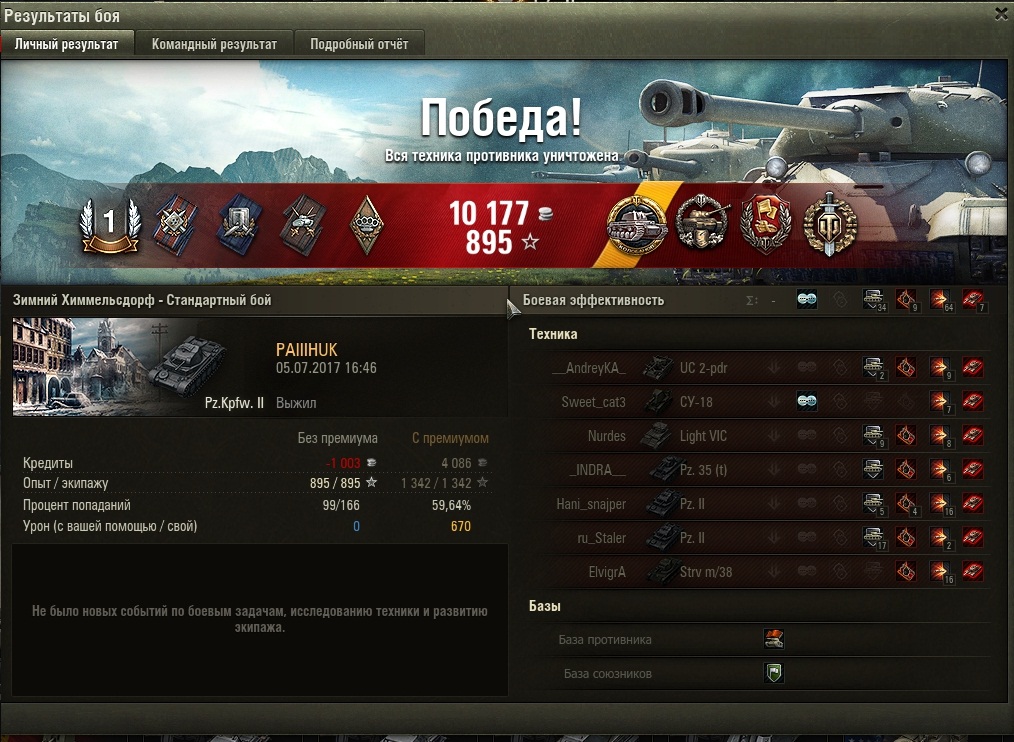Viewport: 1014px width, 742px height.
Task: Click the allied base defense shield icon
Action: tap(773, 673)
